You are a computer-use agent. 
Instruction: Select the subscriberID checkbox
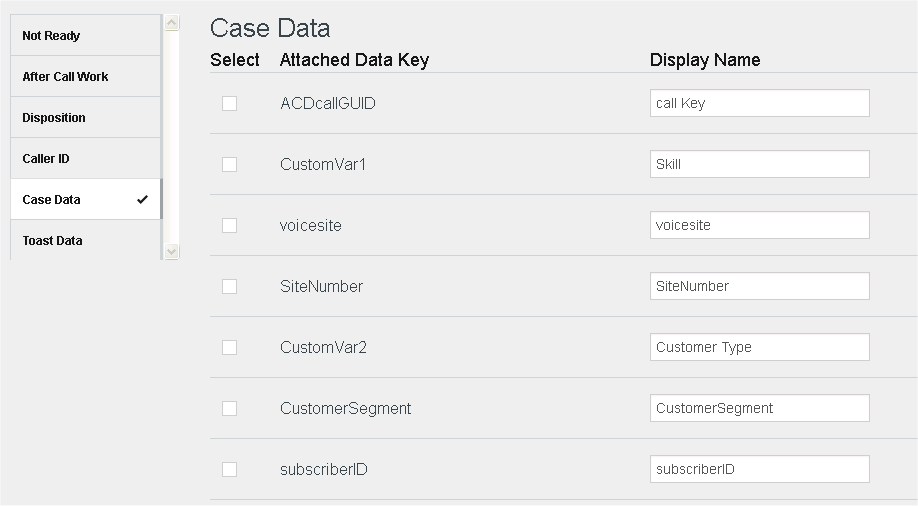tap(229, 469)
